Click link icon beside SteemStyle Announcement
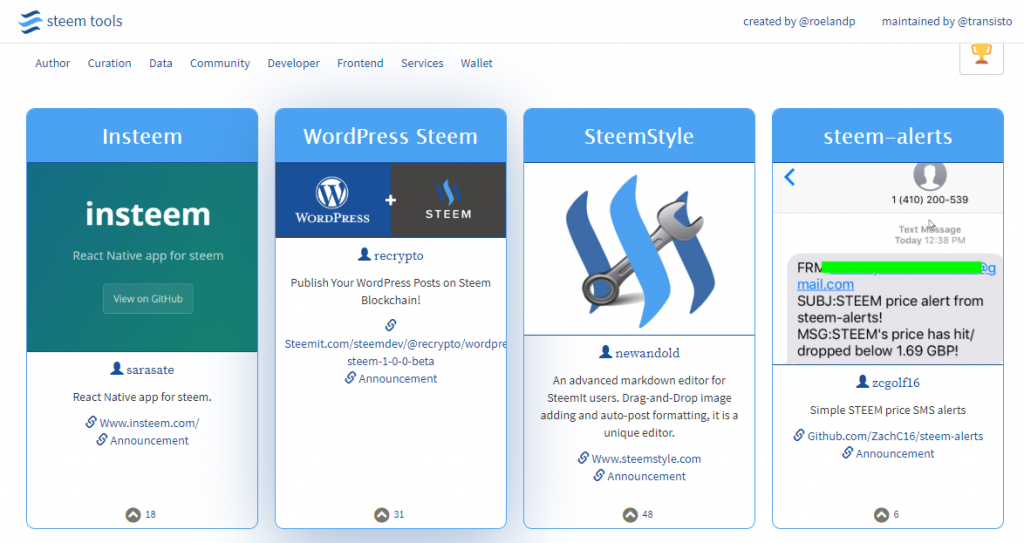Viewport: 1024px width, 543px height. point(599,476)
